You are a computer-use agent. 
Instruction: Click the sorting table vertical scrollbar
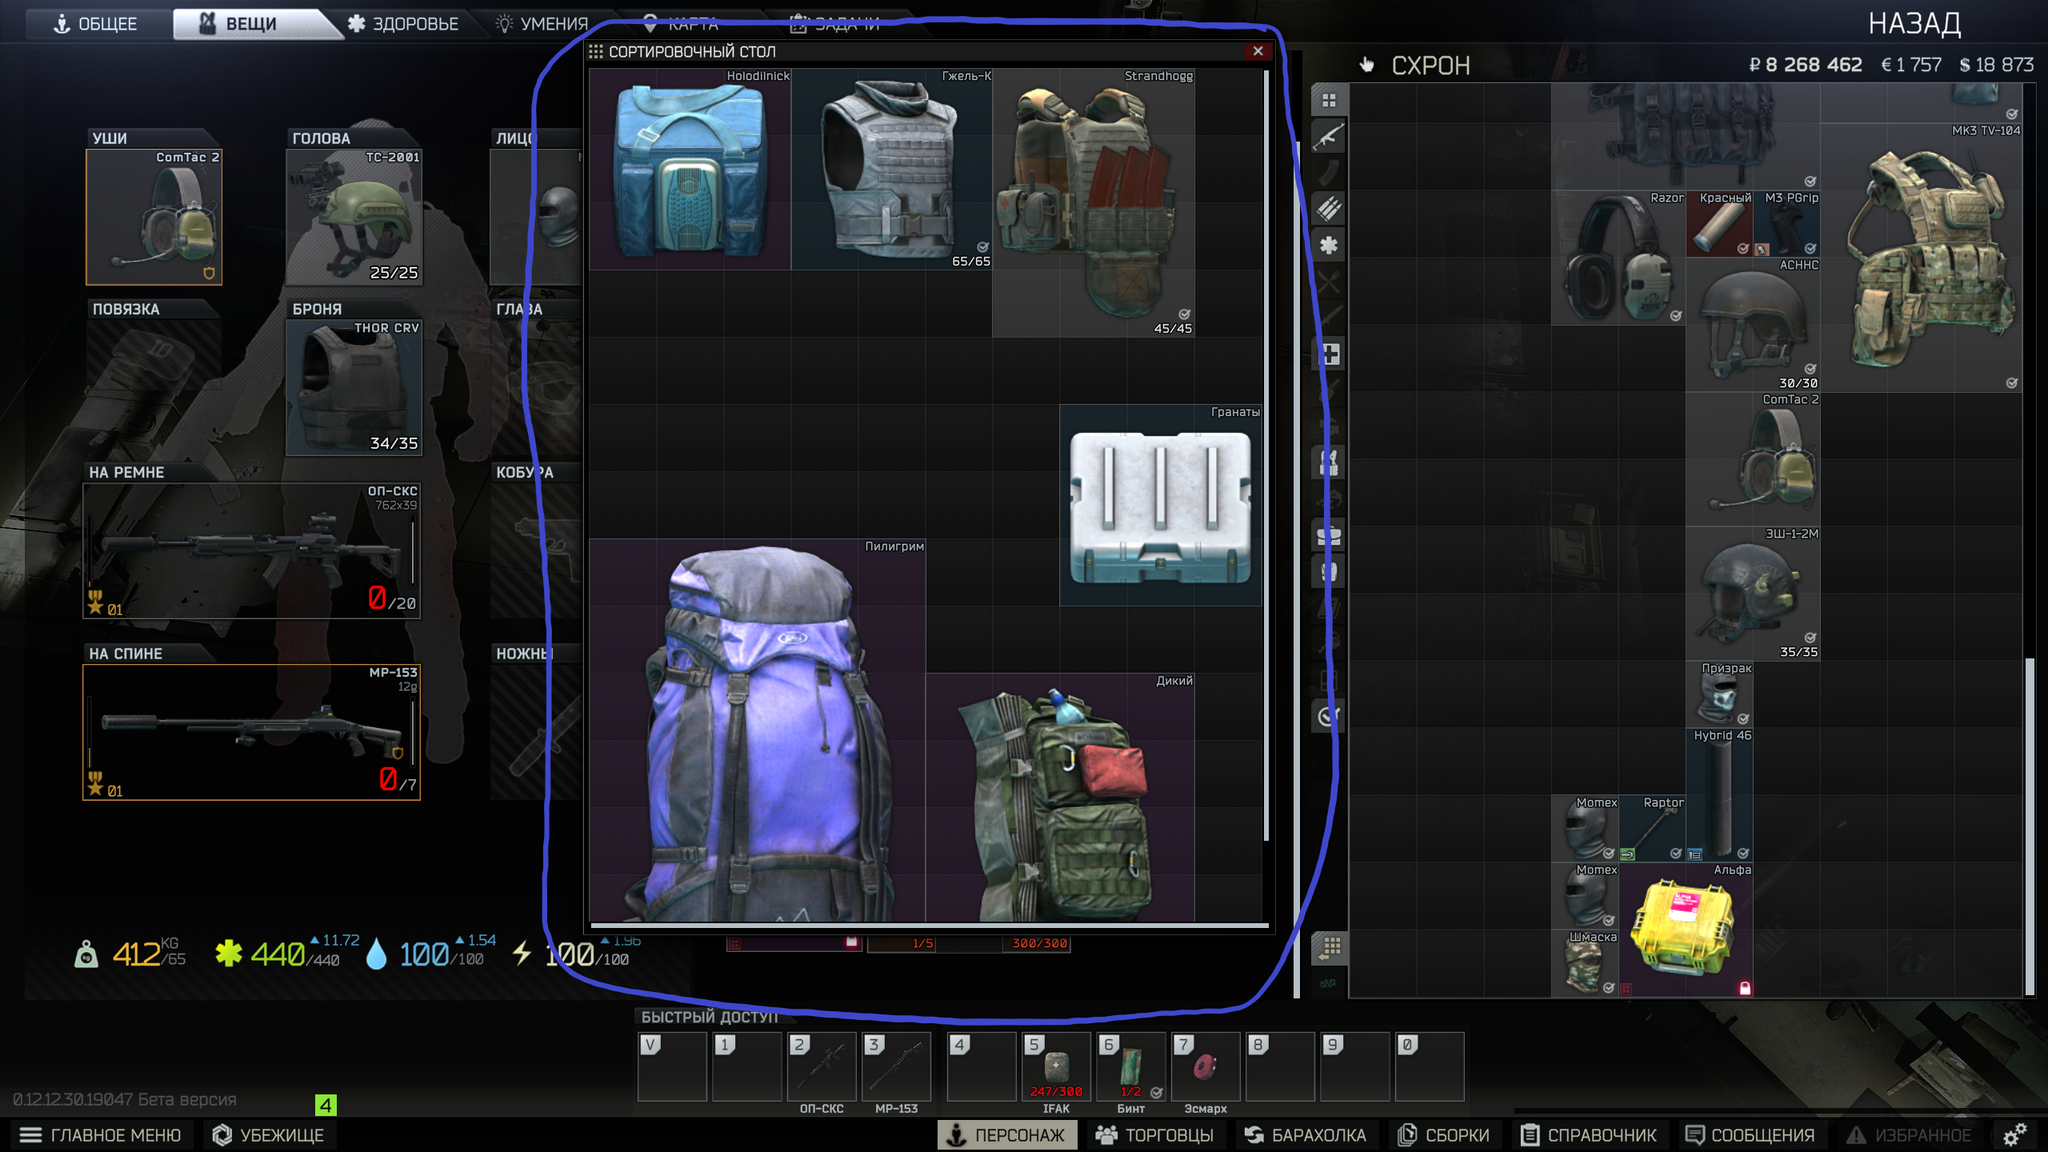point(1267,455)
